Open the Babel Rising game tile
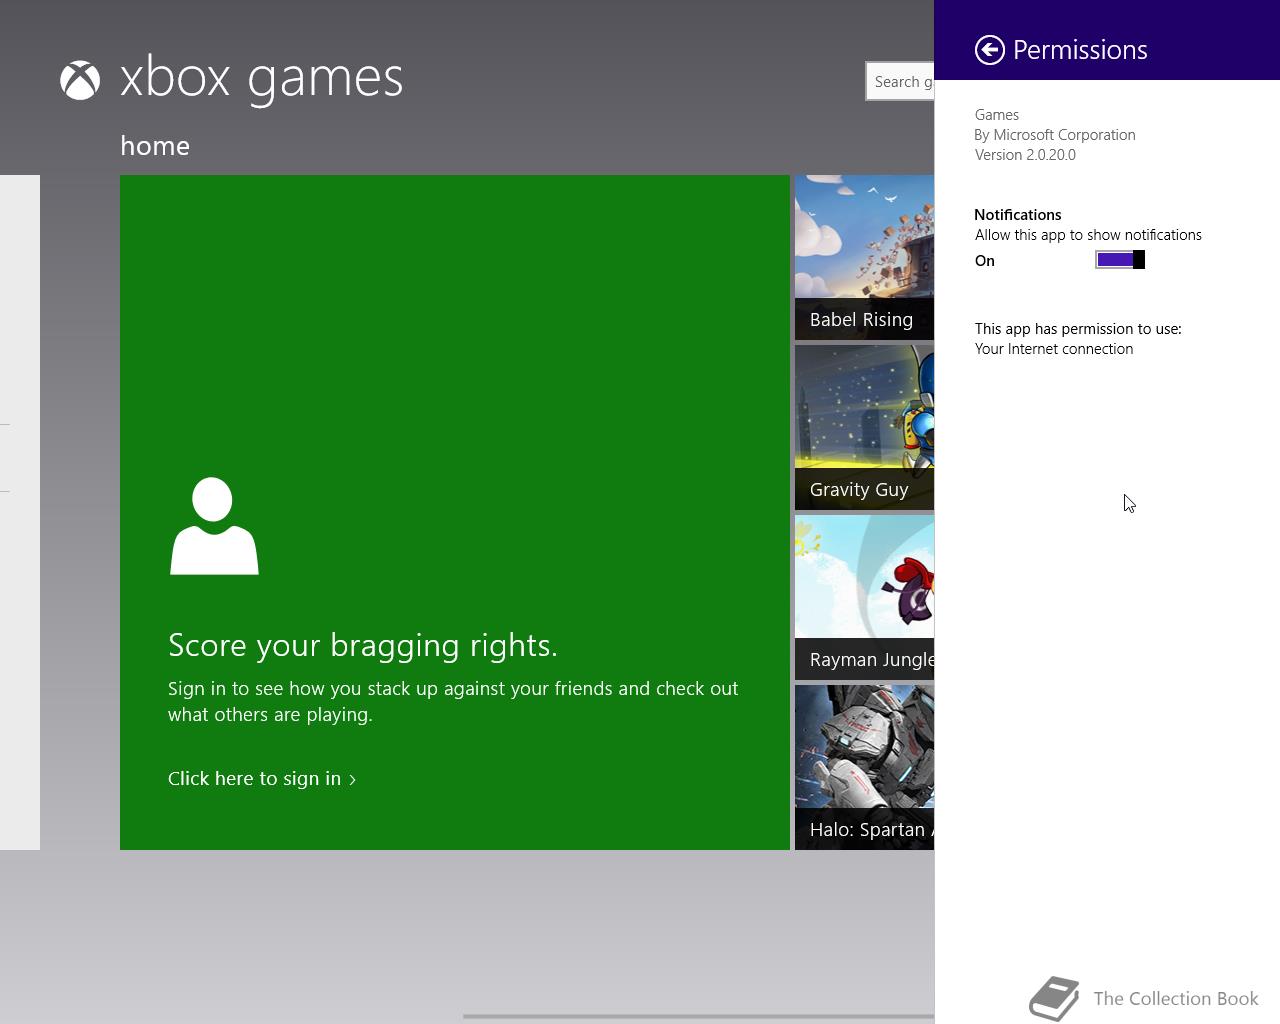The image size is (1280, 1024). [x=865, y=257]
